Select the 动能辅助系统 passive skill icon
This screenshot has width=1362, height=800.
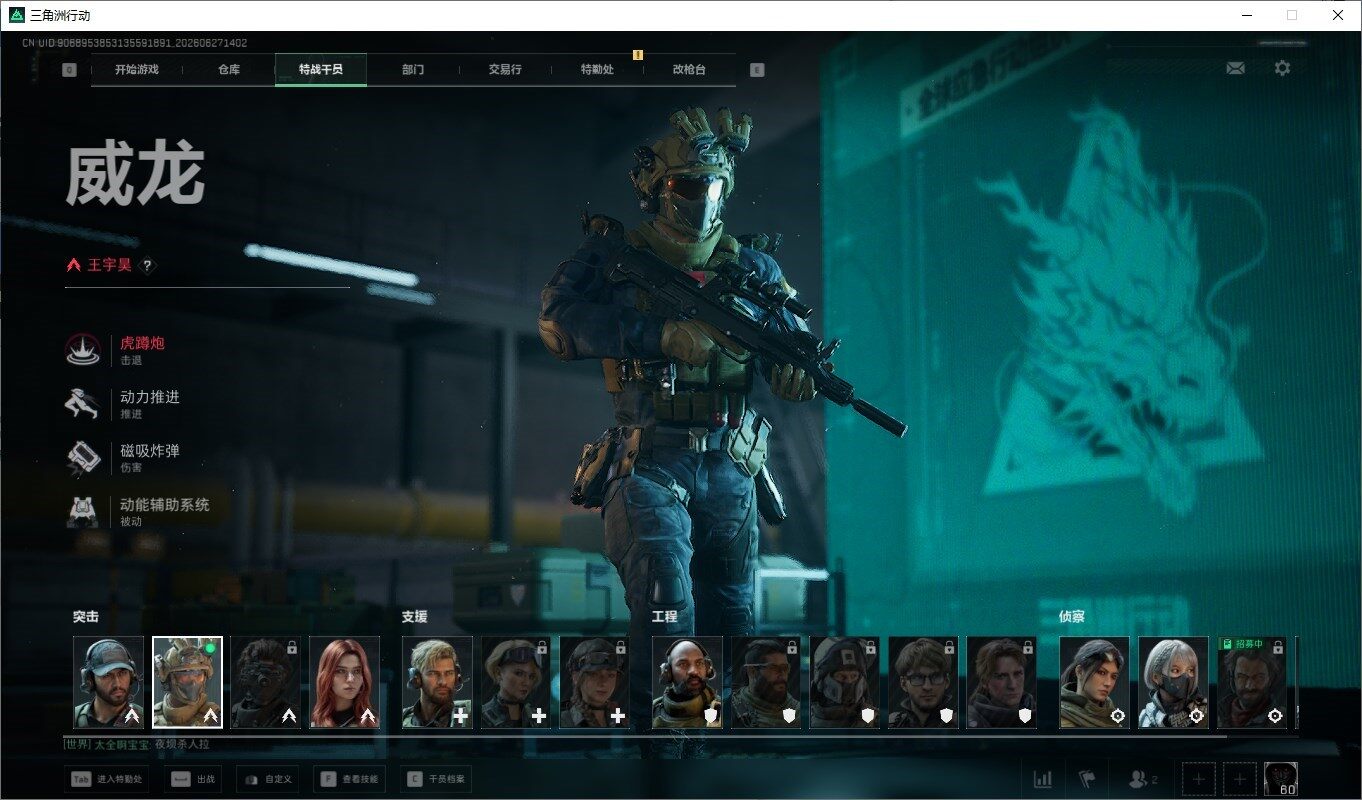point(83,511)
